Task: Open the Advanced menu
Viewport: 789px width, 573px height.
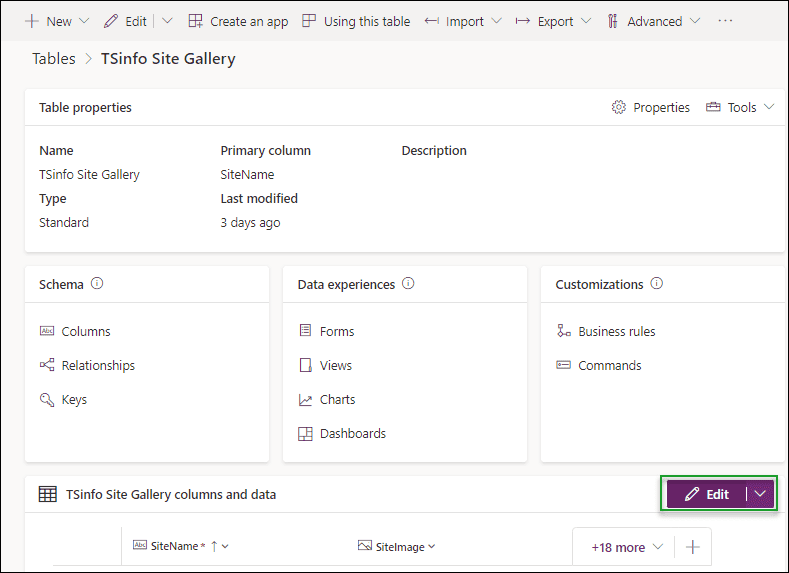Action: pyautogui.click(x=654, y=21)
